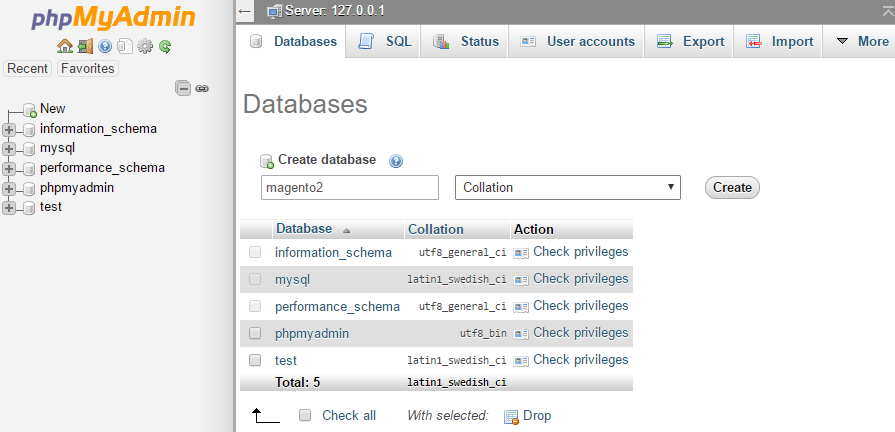Click Check privileges link for mysql
This screenshot has height=432, width=895.
click(x=580, y=278)
